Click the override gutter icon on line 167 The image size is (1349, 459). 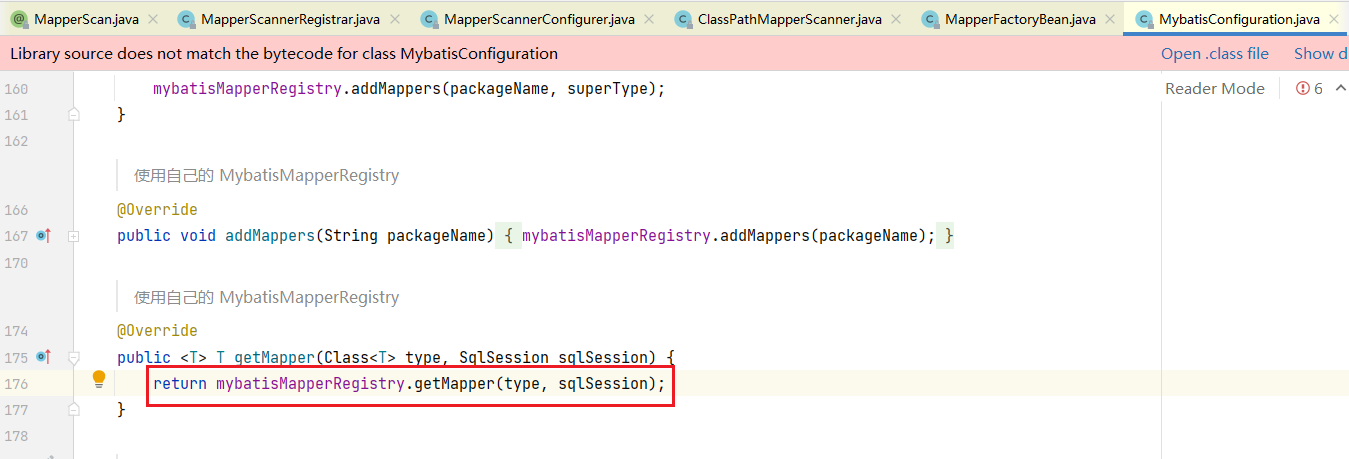coord(43,236)
